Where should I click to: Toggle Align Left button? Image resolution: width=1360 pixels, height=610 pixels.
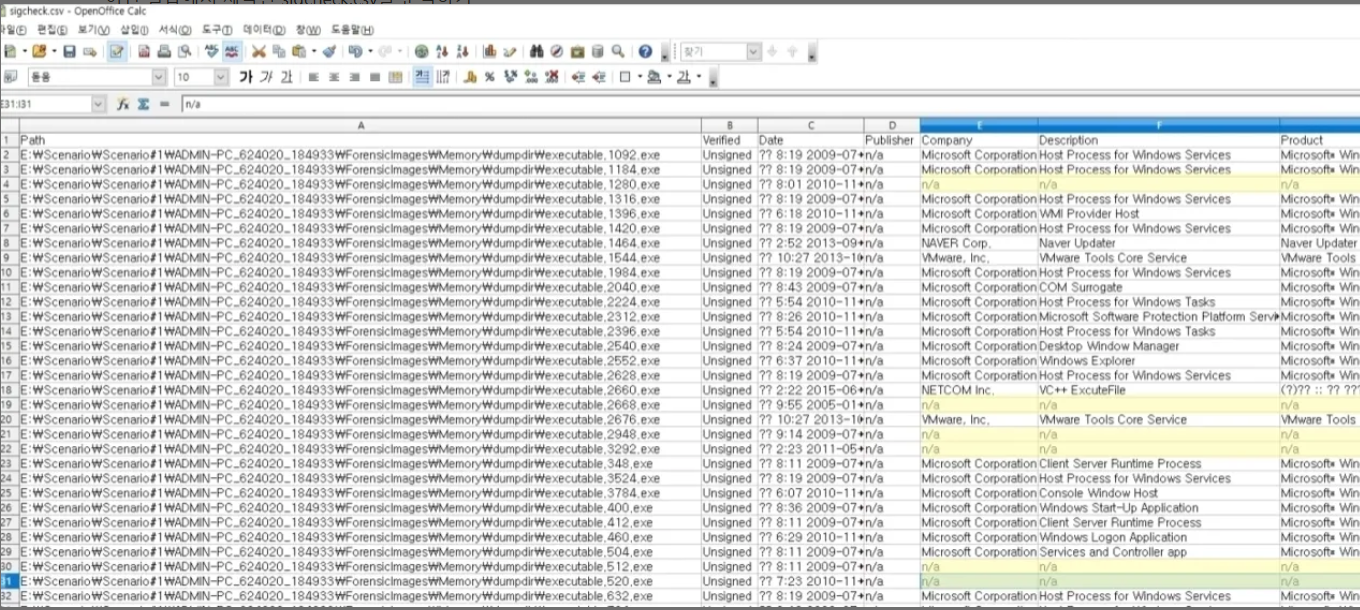313,77
